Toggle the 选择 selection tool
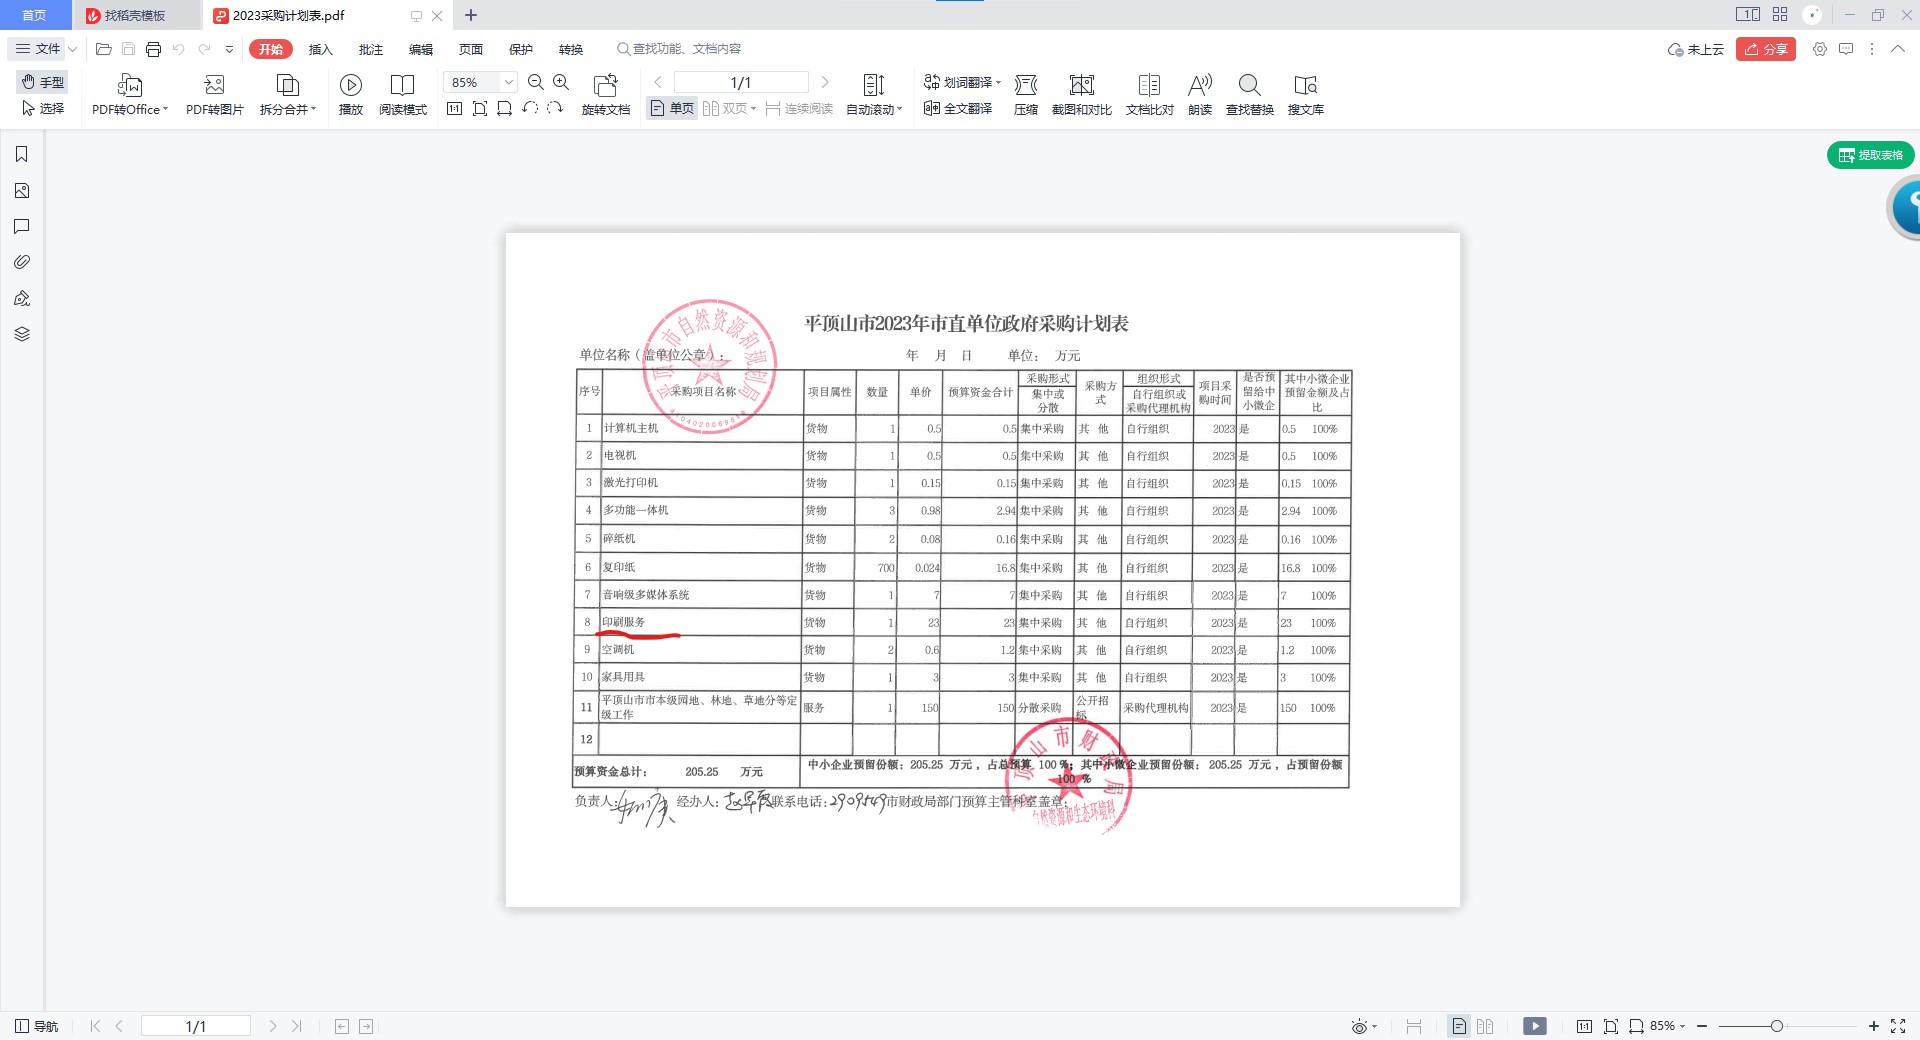This screenshot has width=1920, height=1040. point(42,108)
